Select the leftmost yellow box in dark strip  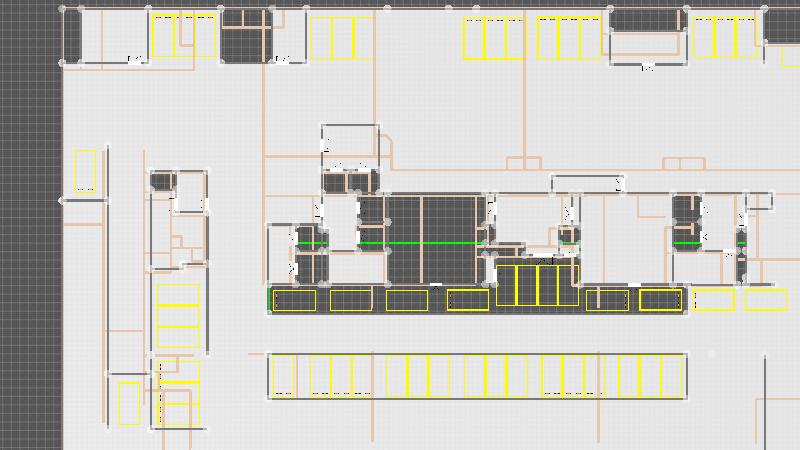click(294, 300)
